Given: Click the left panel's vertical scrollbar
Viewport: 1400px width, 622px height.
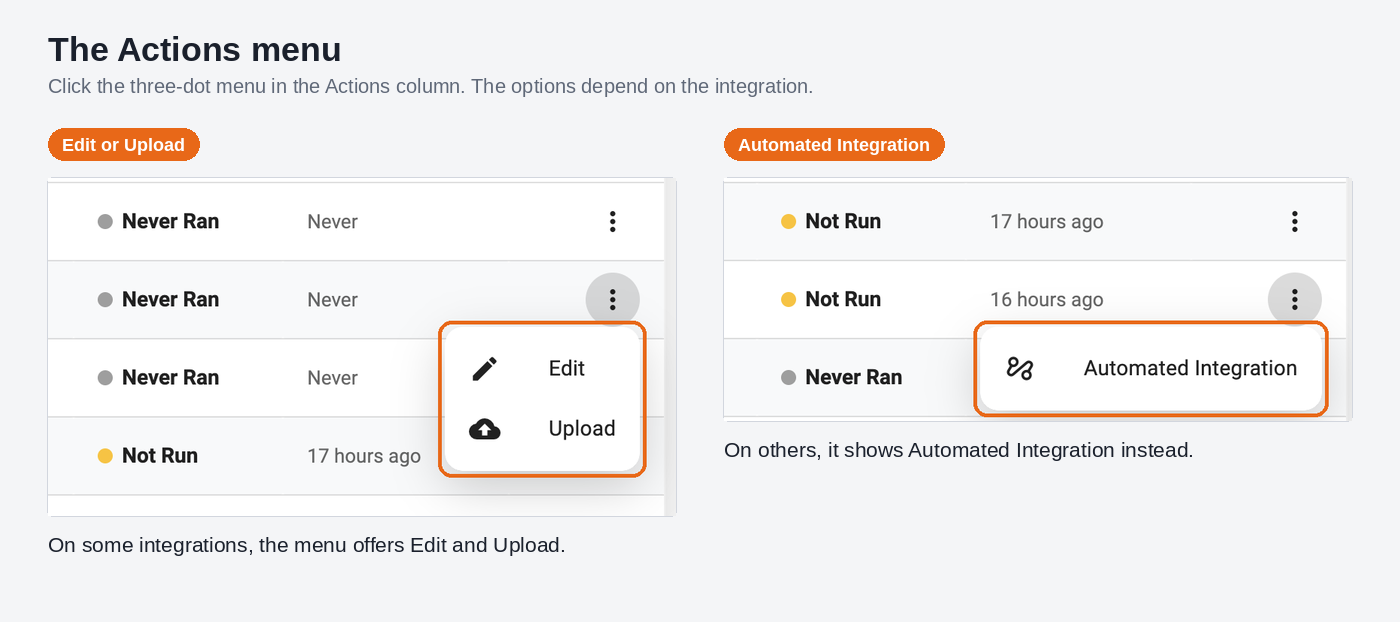Looking at the screenshot, I should pyautogui.click(x=671, y=347).
